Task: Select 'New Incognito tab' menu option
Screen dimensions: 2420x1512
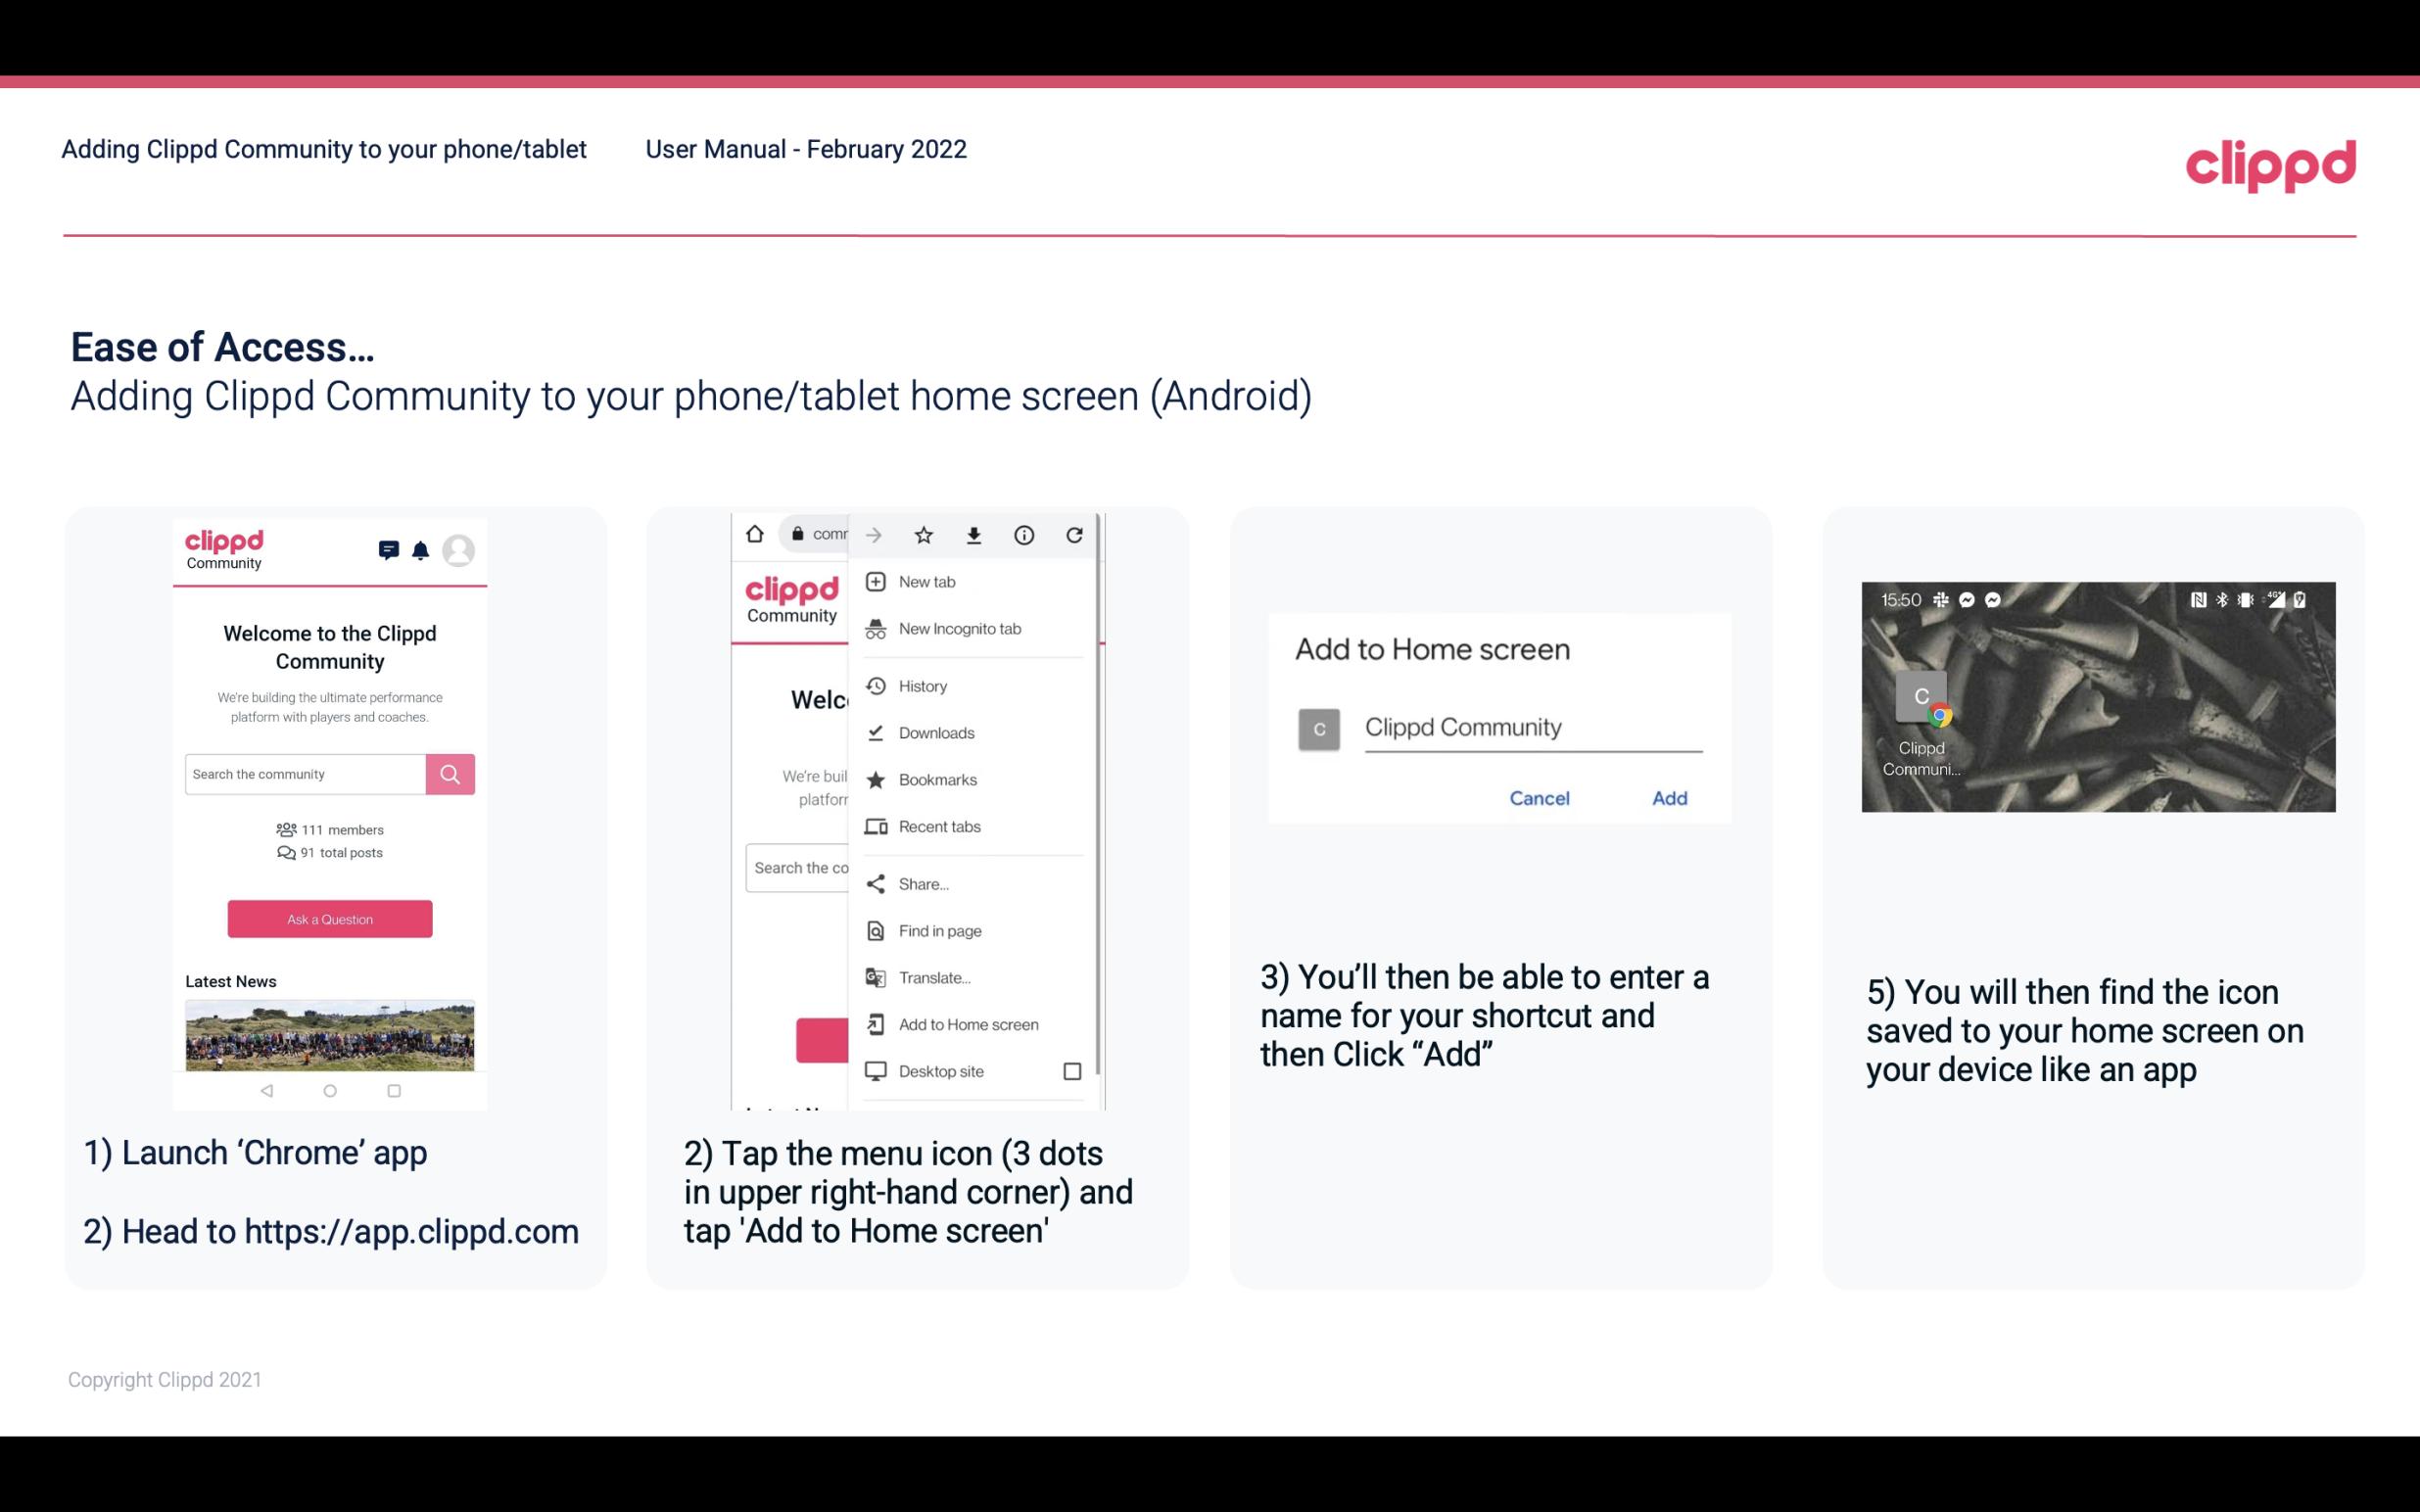Action: click(960, 629)
